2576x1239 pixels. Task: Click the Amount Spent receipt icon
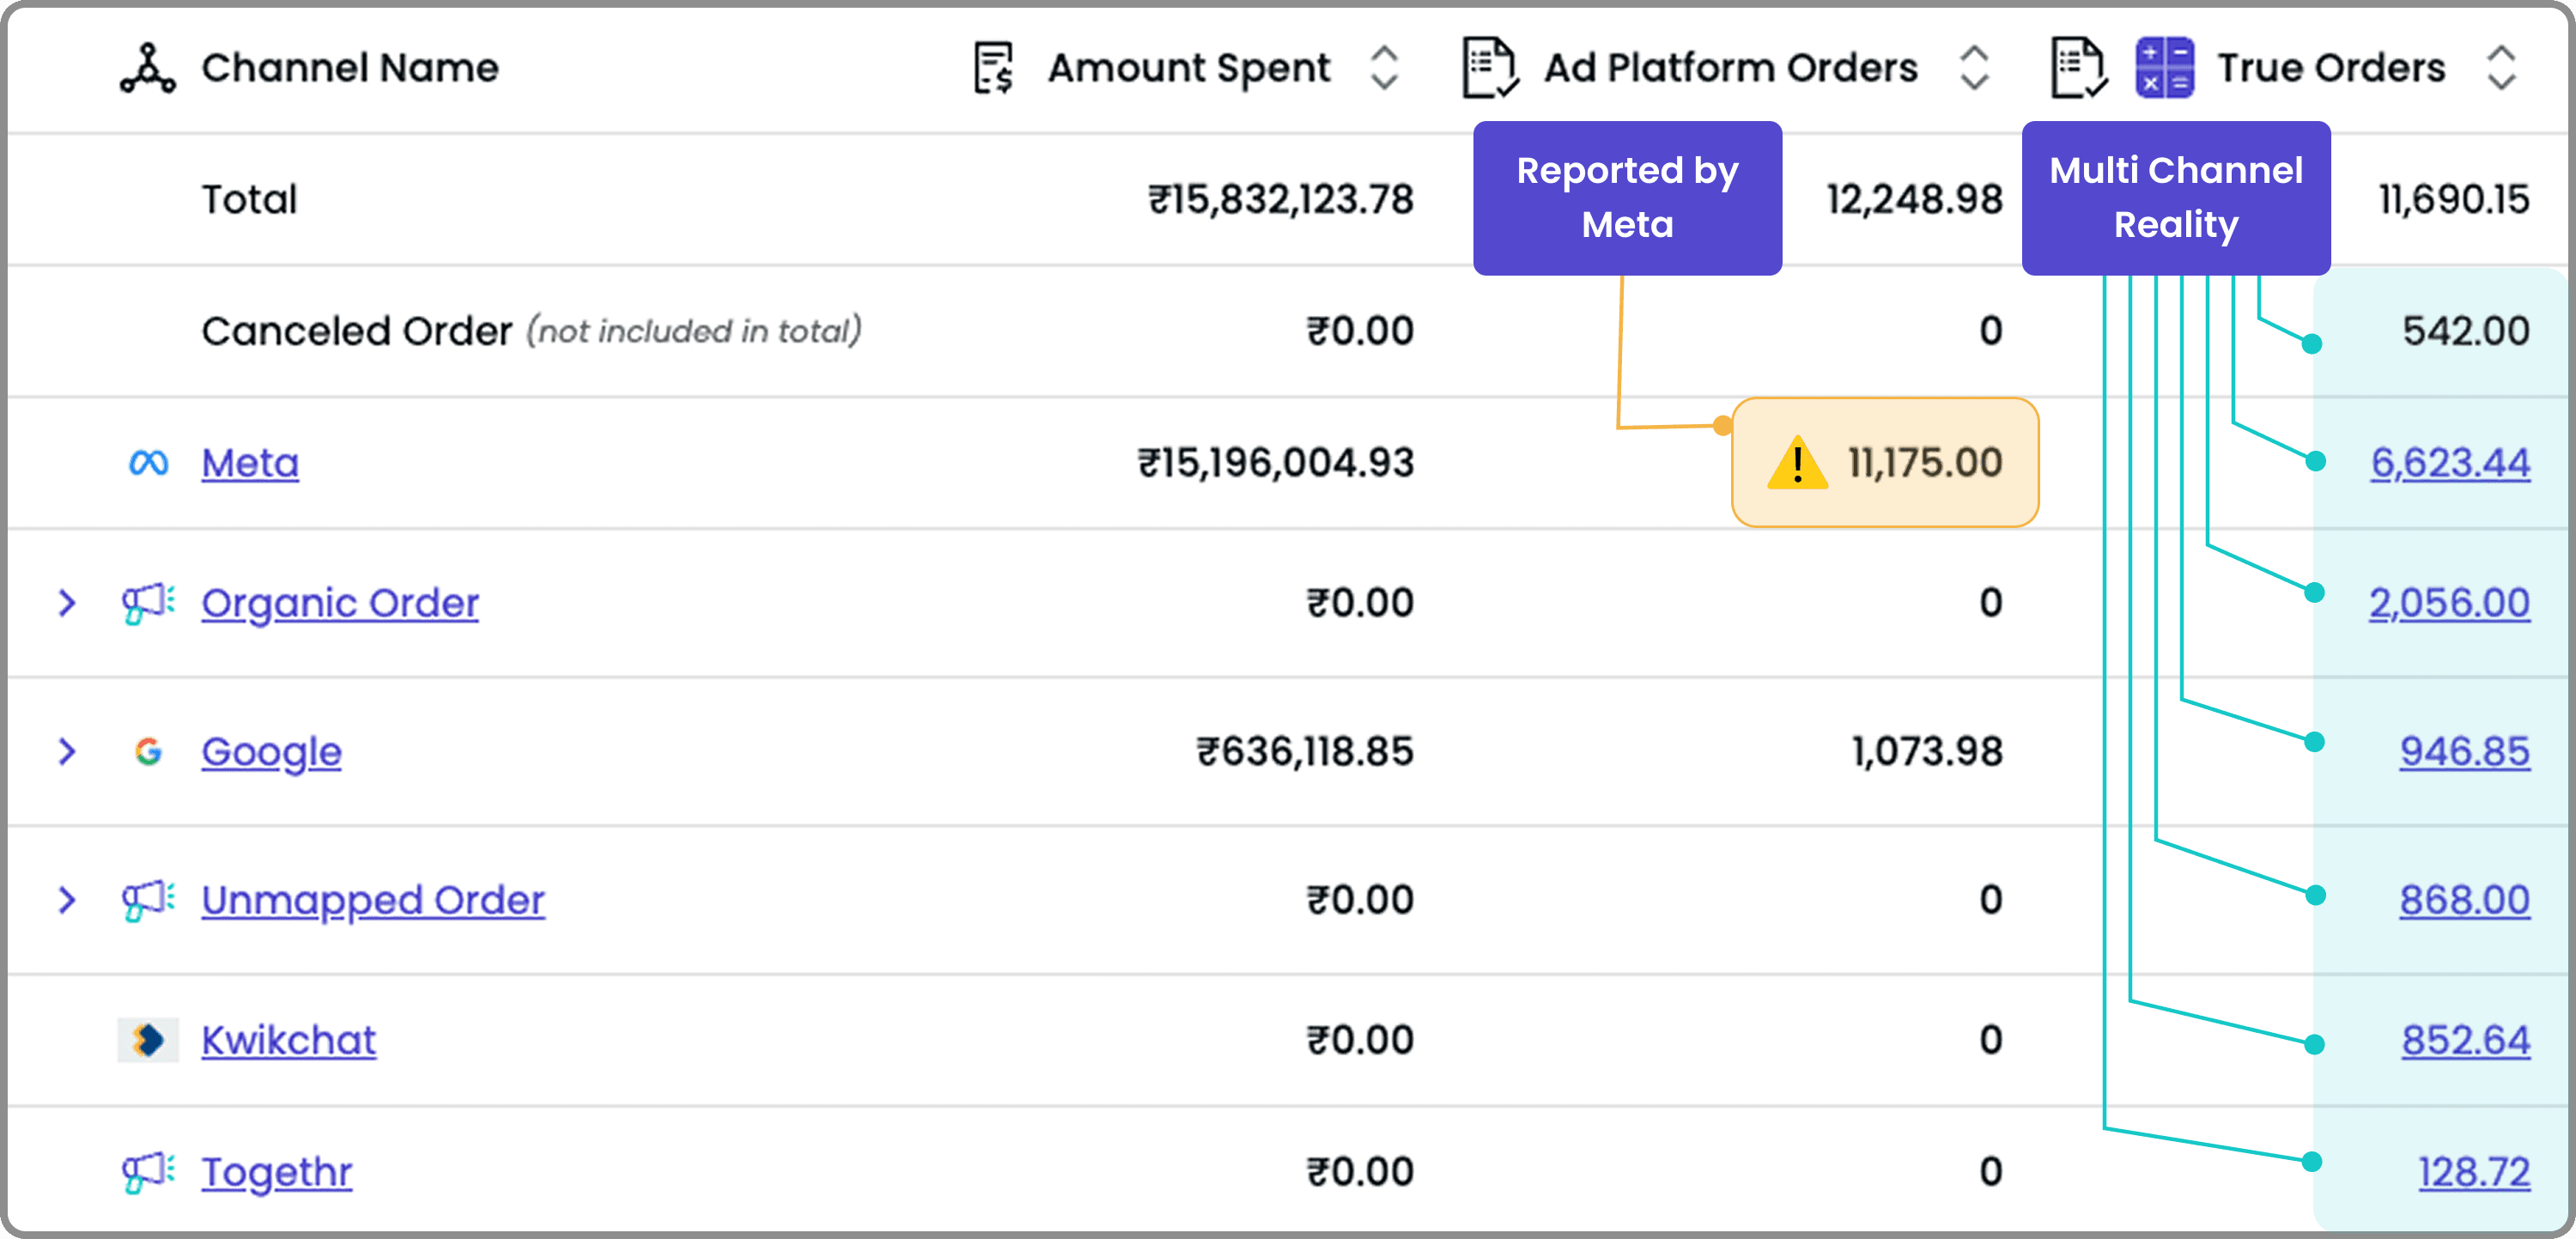[994, 68]
